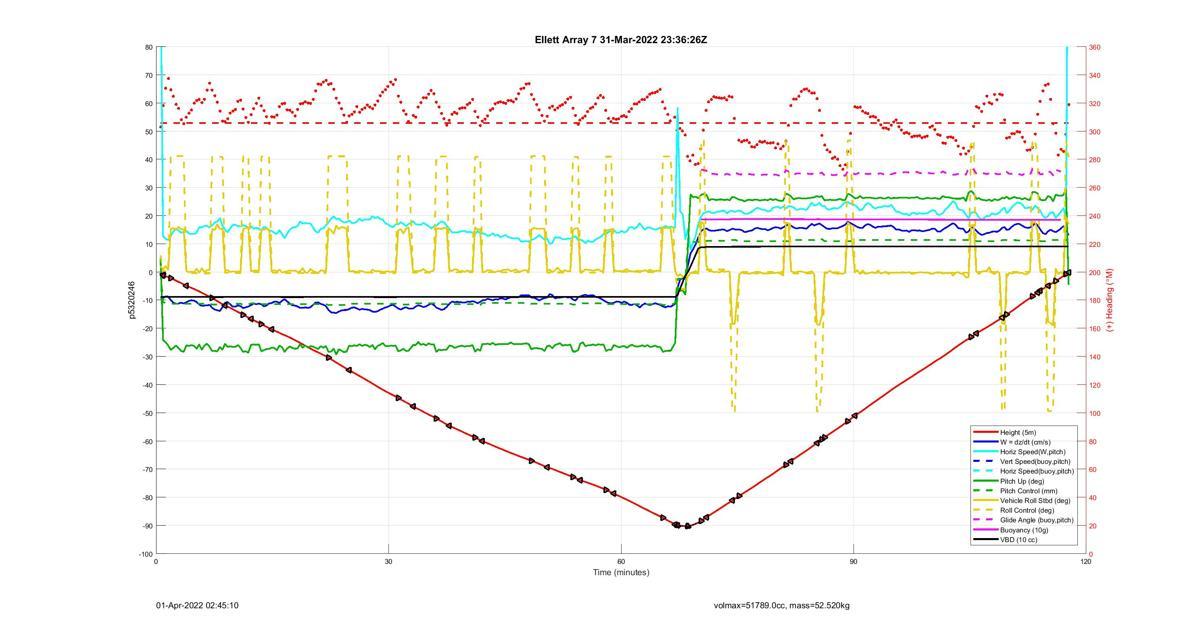
Task: Click the plot title 'Ellett Array 7 31-Mar-2022 23:36:26Z'
Action: pos(621,40)
